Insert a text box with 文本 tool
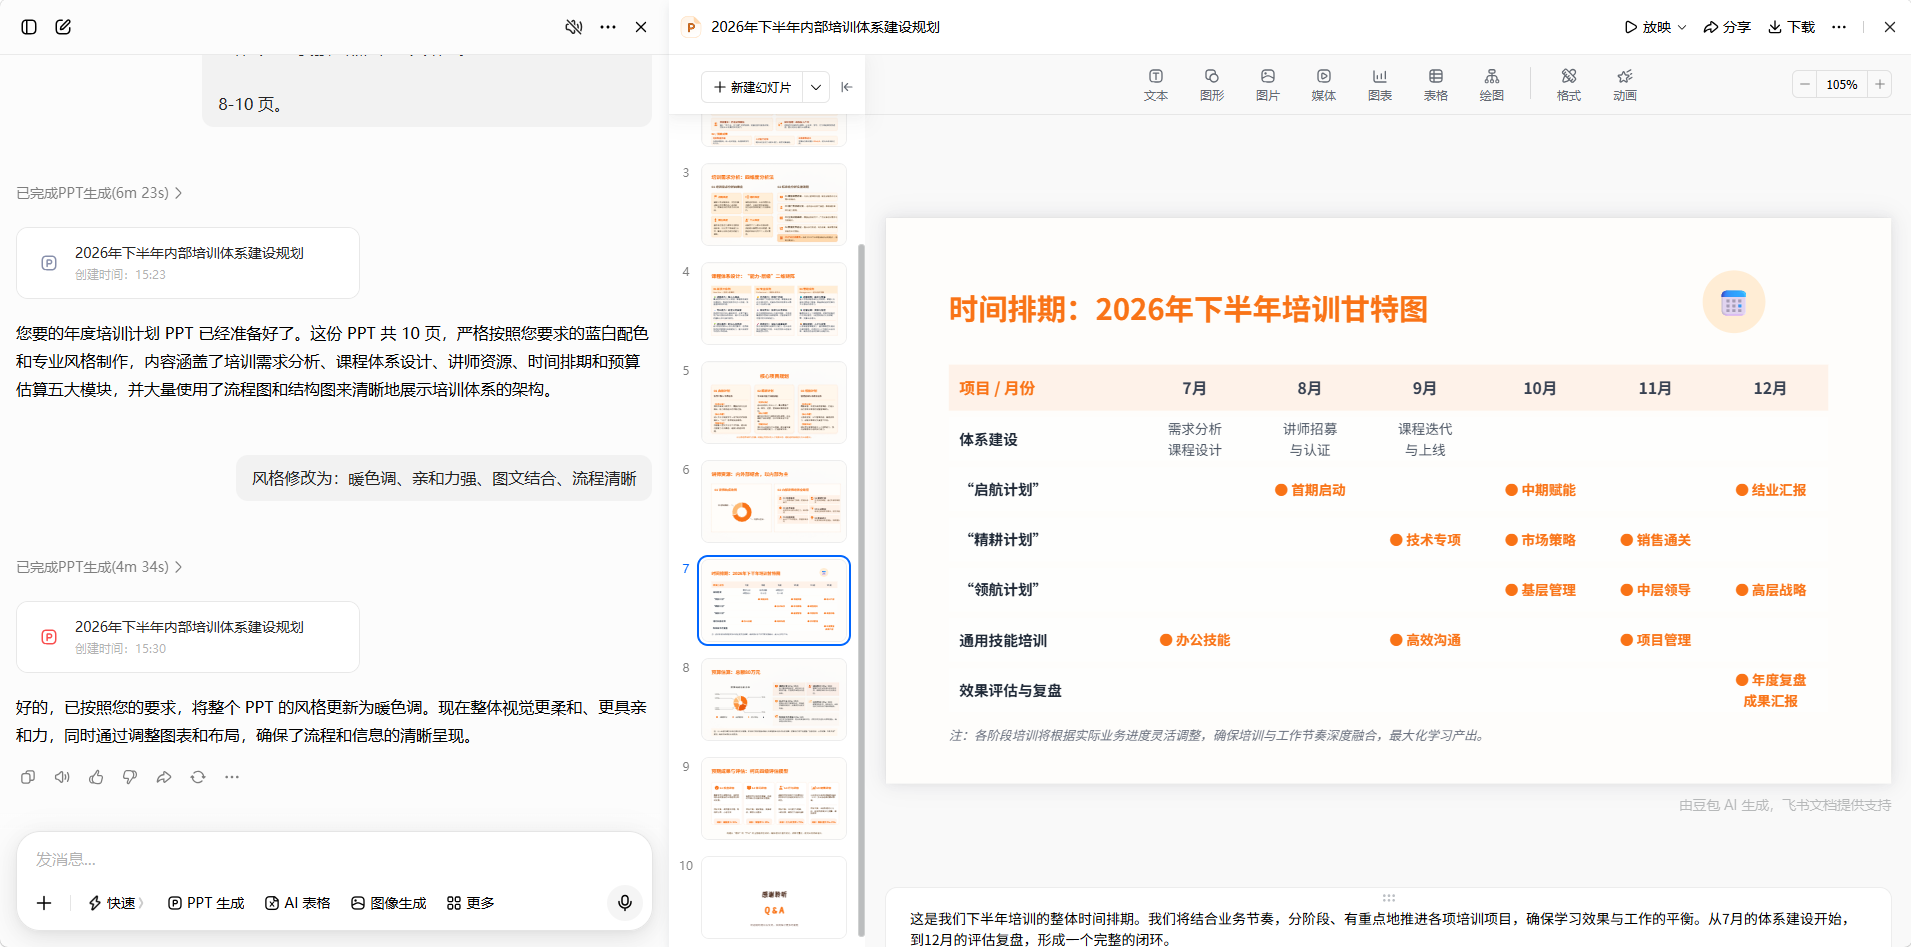 pos(1155,85)
